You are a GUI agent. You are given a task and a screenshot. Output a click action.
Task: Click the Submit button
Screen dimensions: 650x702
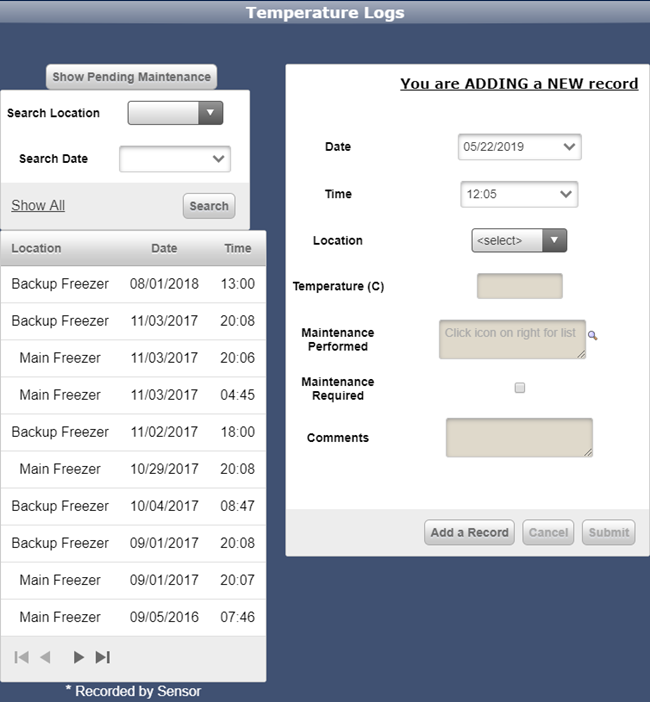click(609, 532)
